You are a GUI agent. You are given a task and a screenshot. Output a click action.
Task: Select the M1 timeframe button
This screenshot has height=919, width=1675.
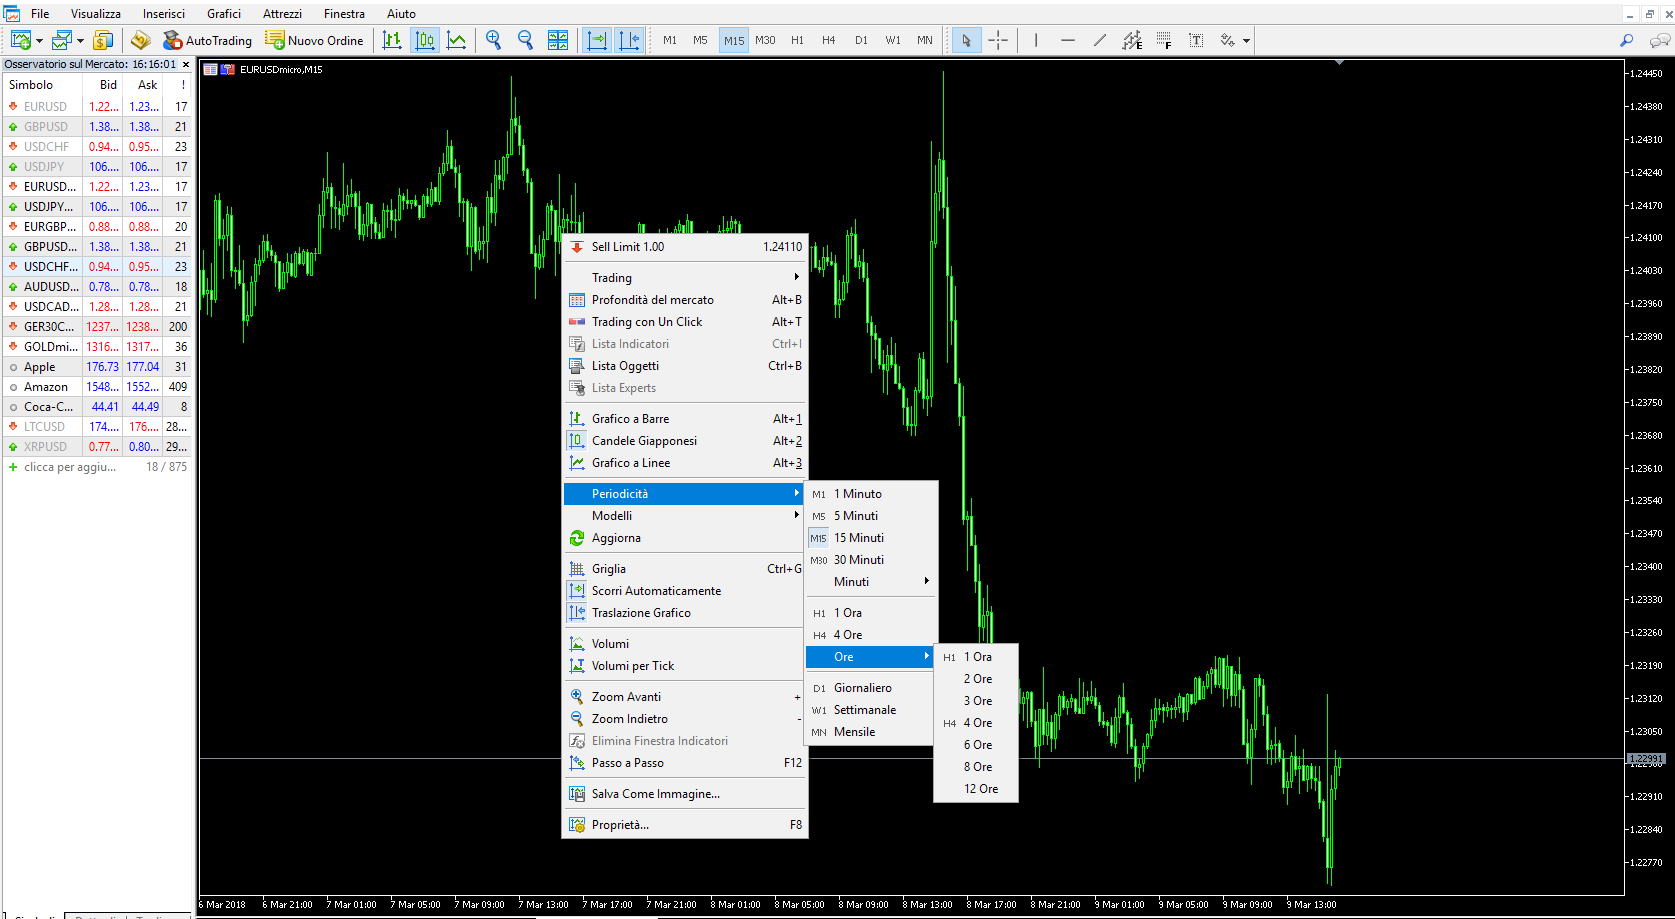click(670, 40)
